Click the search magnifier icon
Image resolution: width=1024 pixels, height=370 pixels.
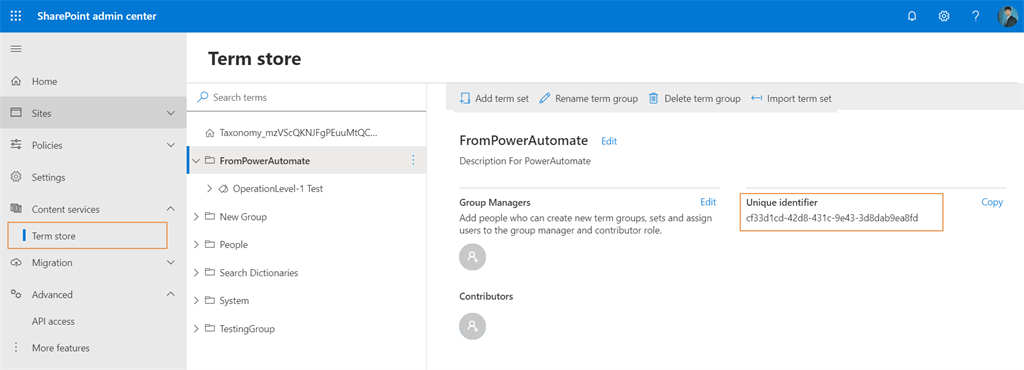(203, 97)
